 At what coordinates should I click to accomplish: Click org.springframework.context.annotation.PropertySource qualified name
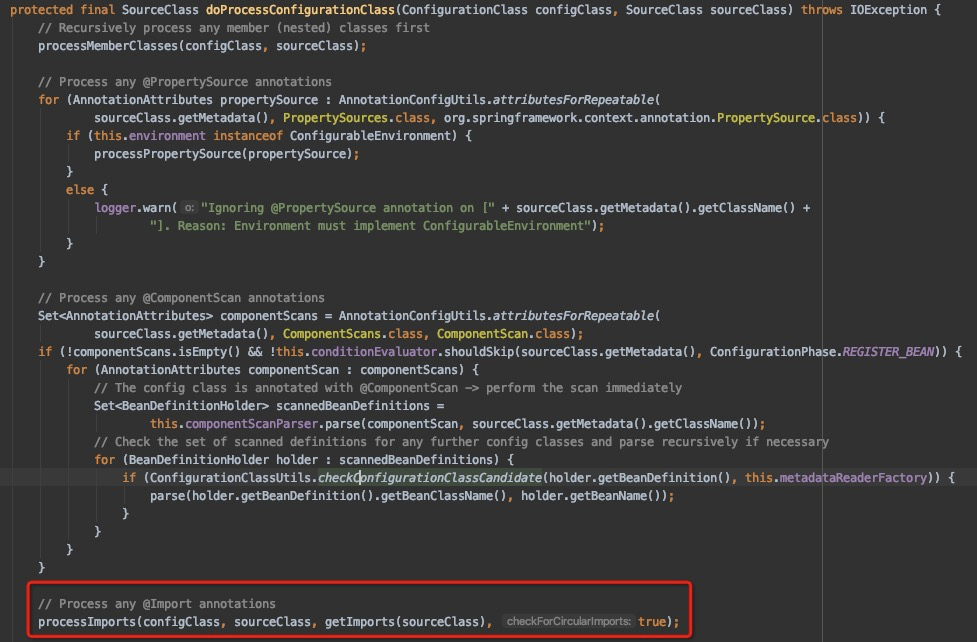629,118
